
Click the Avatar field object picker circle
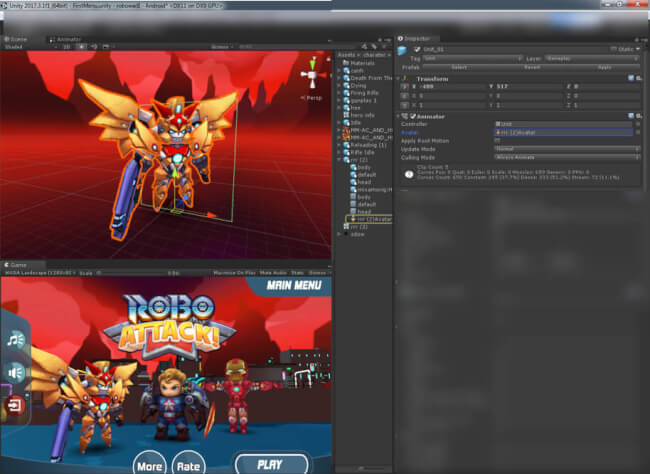pyautogui.click(x=637, y=133)
